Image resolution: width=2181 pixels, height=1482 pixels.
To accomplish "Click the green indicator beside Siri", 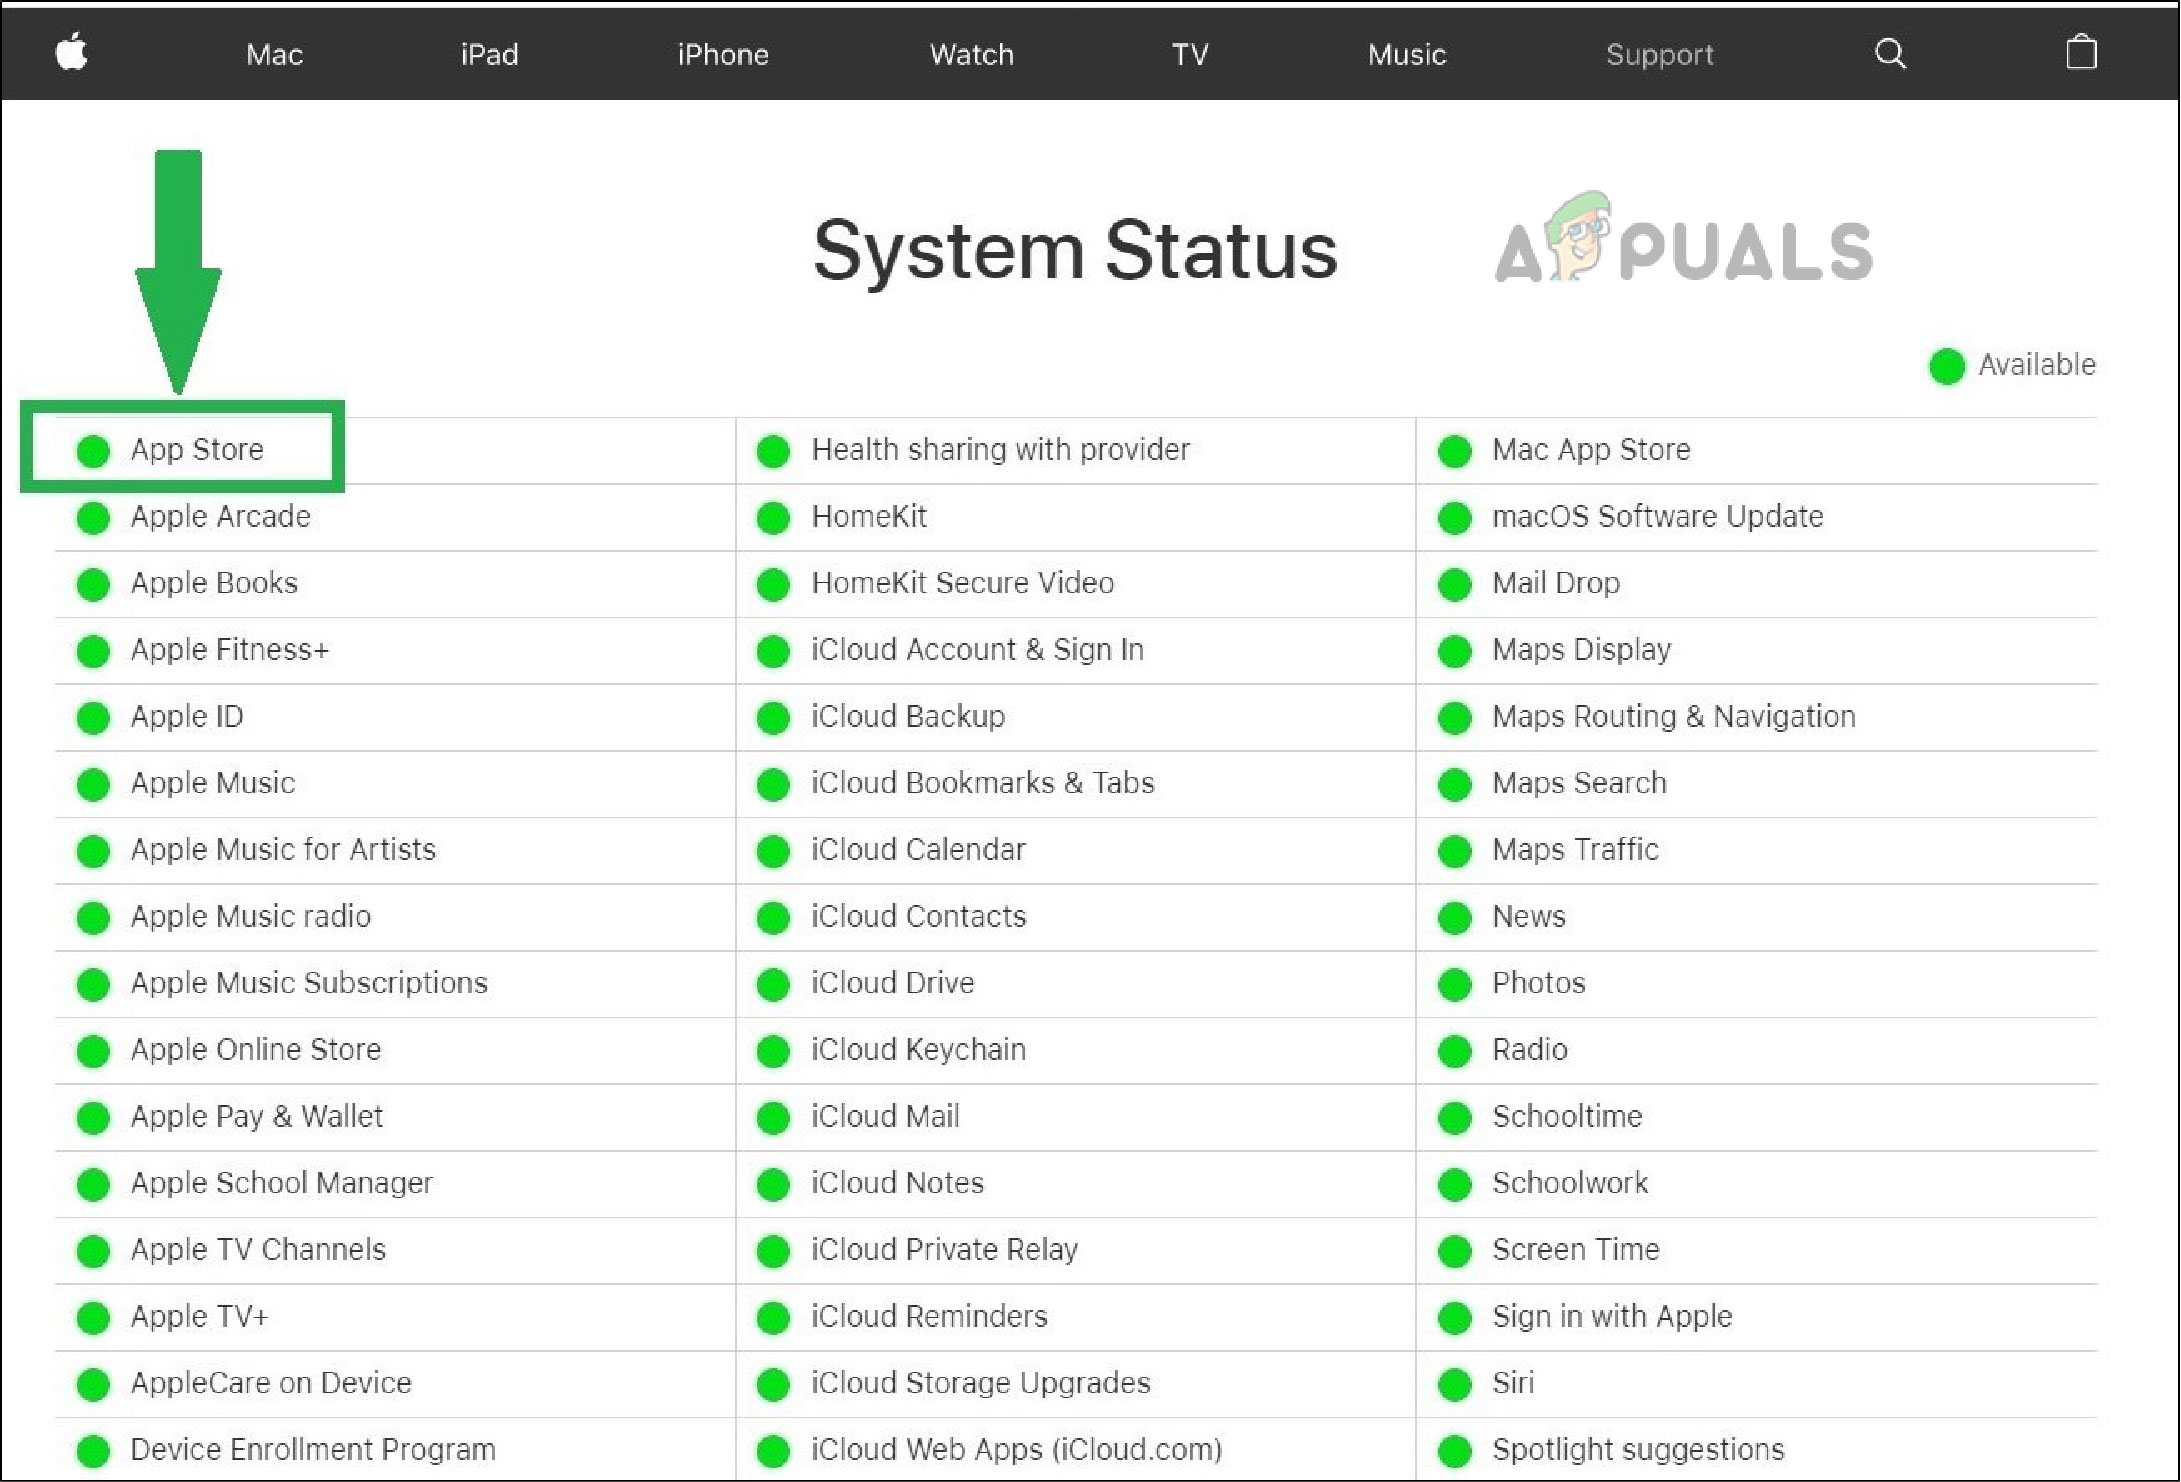I will (1453, 1384).
